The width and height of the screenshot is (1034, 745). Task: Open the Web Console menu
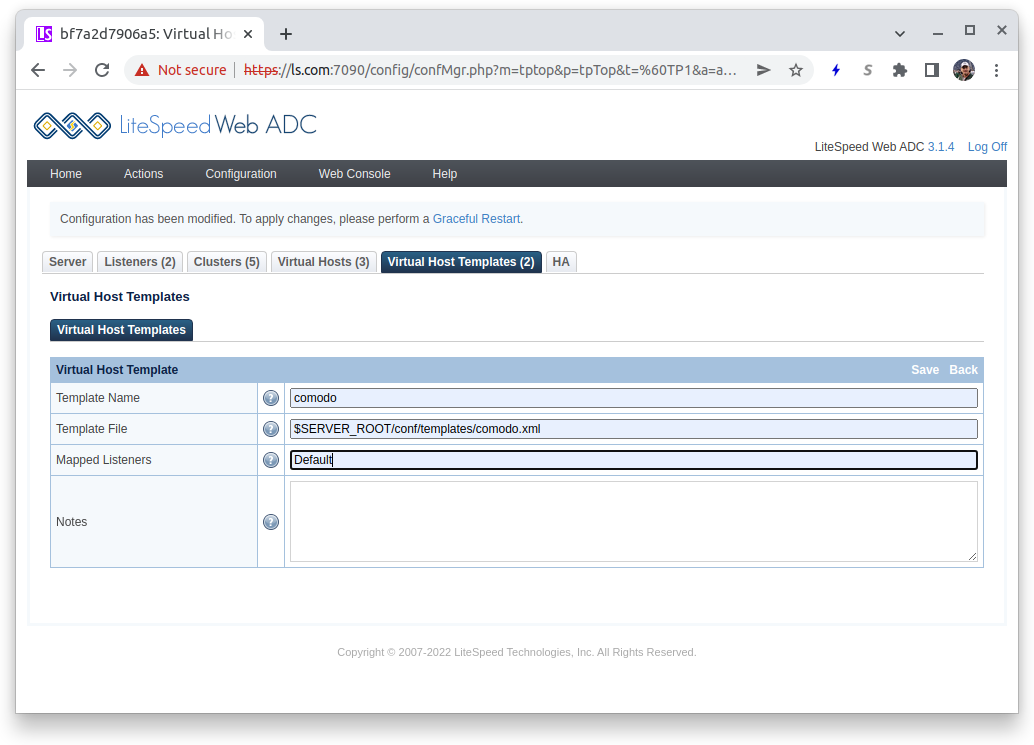coord(354,174)
